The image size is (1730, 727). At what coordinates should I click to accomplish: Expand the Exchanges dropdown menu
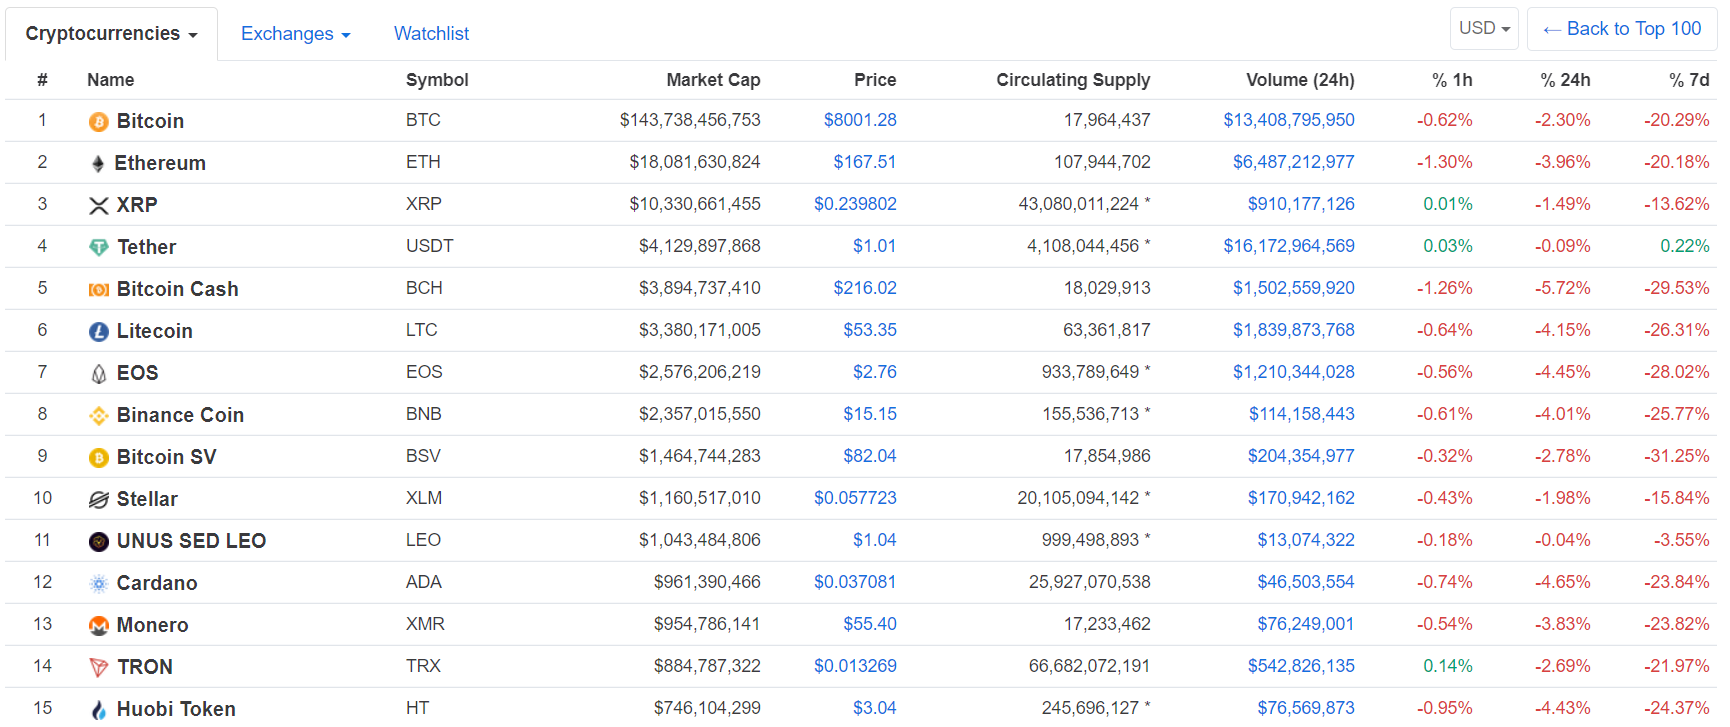(x=295, y=34)
